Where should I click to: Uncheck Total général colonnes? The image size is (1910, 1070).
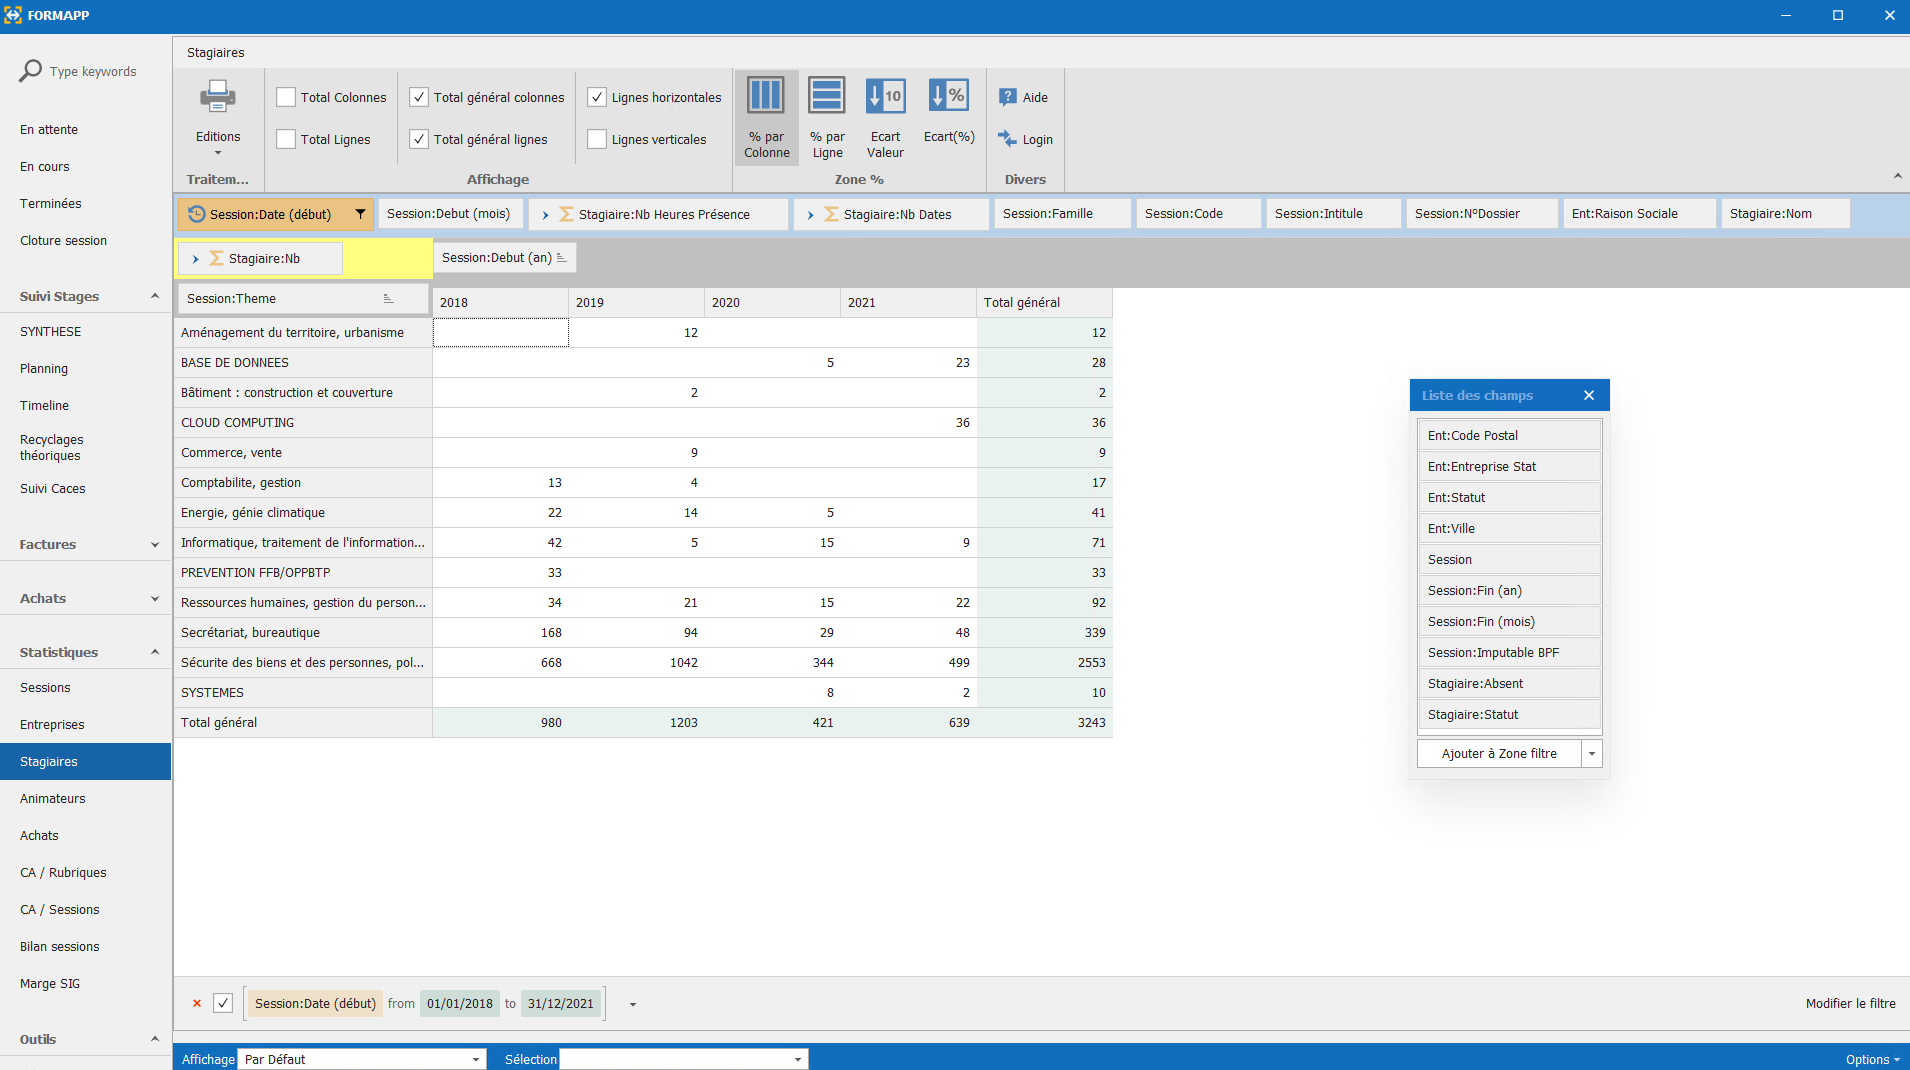pos(419,97)
